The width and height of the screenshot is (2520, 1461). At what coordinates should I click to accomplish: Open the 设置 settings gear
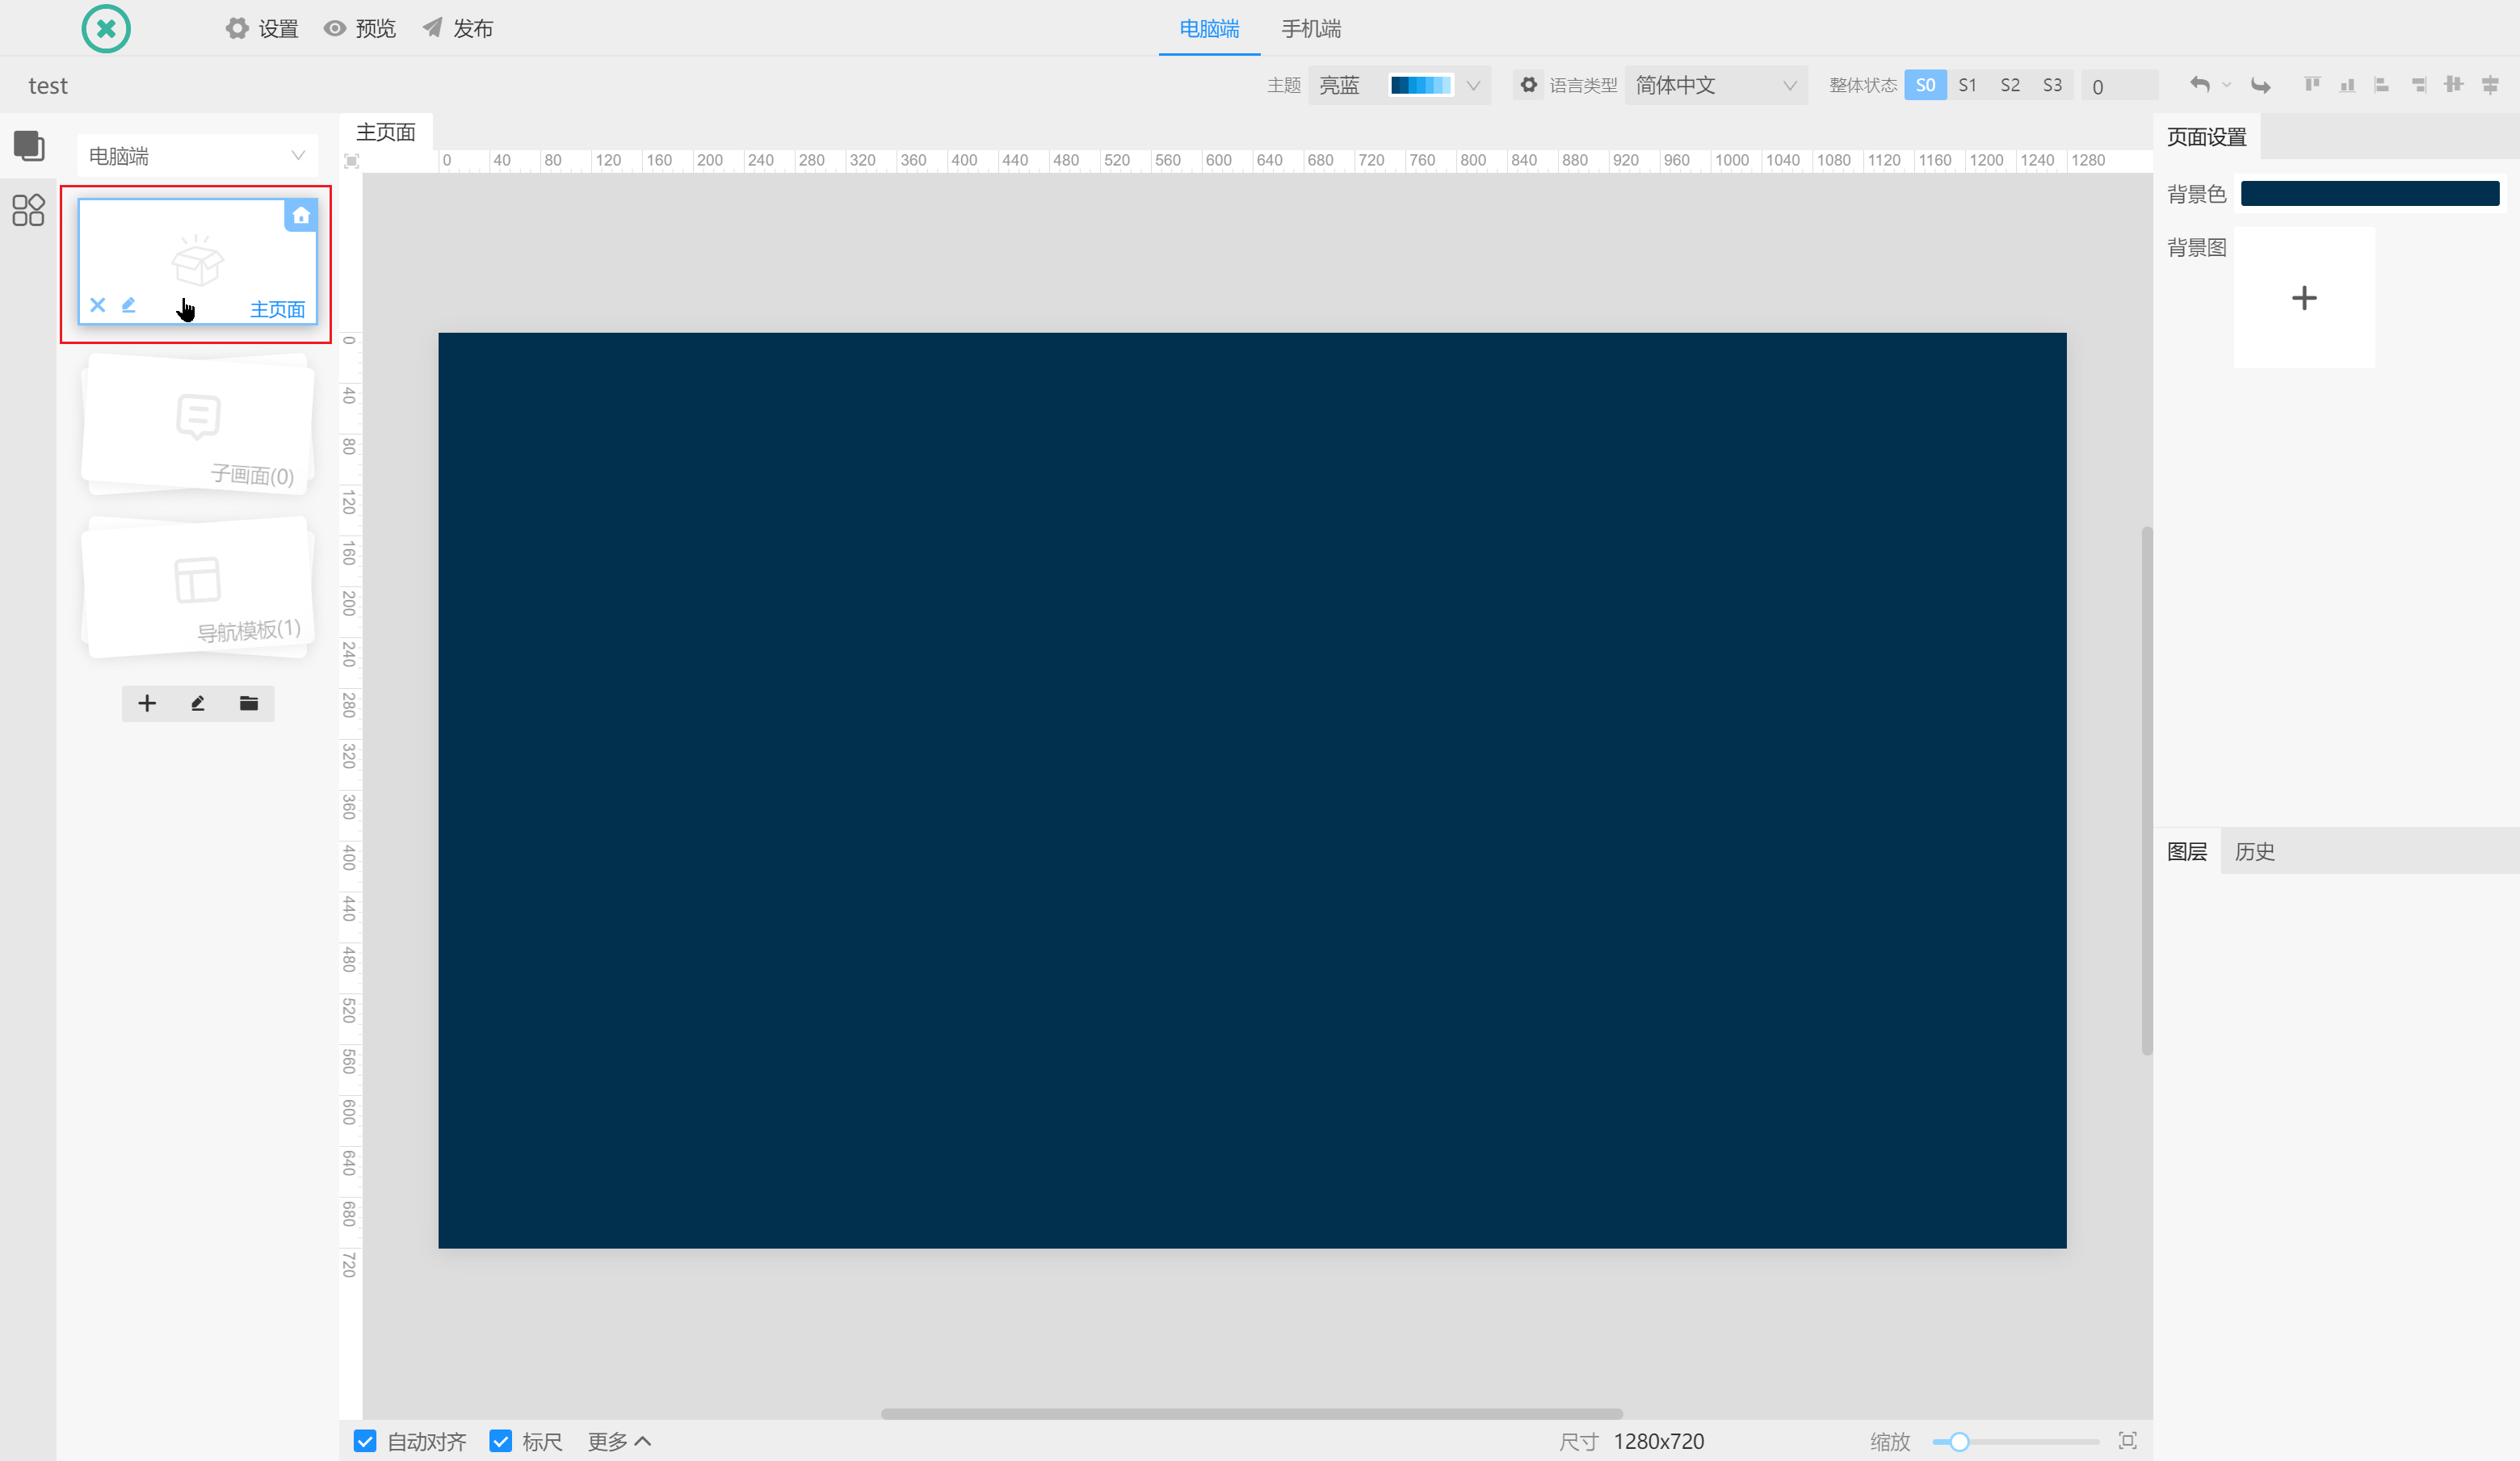[237, 28]
